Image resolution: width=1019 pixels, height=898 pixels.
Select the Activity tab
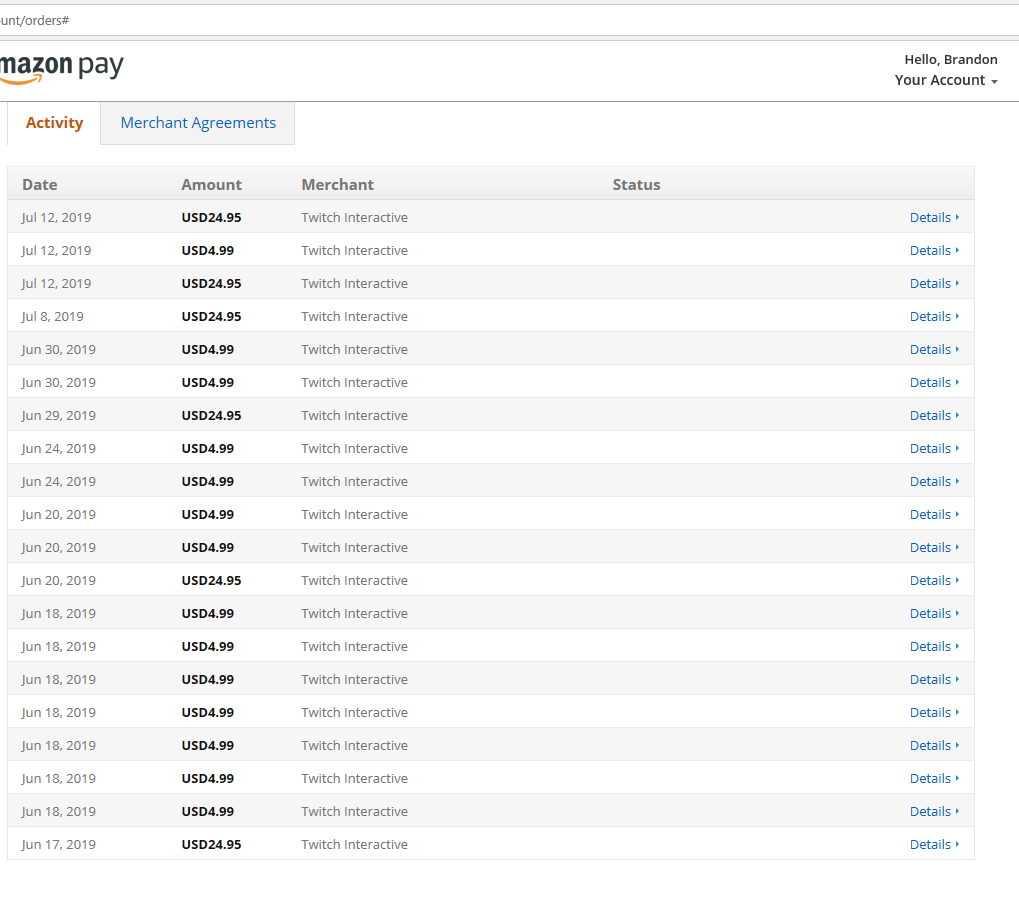55,123
